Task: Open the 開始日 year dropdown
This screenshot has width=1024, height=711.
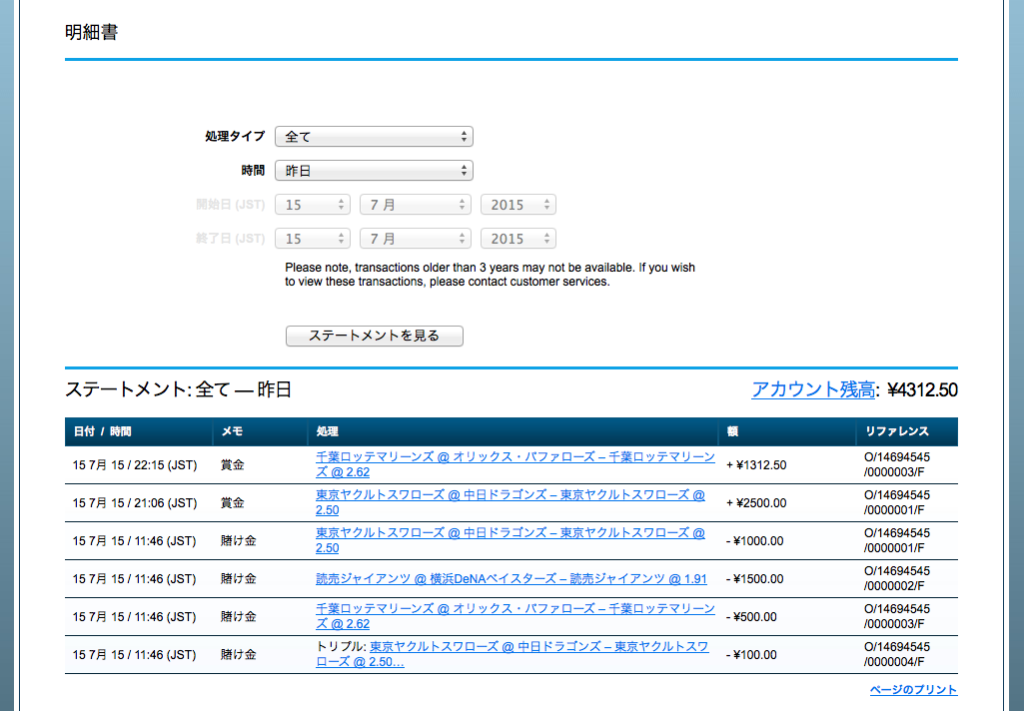Action: tap(517, 205)
